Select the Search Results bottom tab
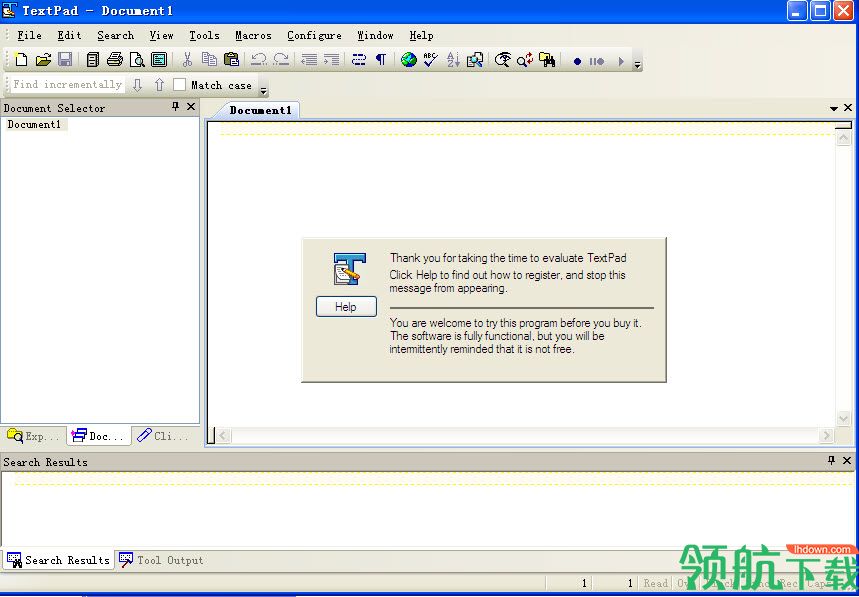Viewport: 859px width, 597px height. click(59, 560)
